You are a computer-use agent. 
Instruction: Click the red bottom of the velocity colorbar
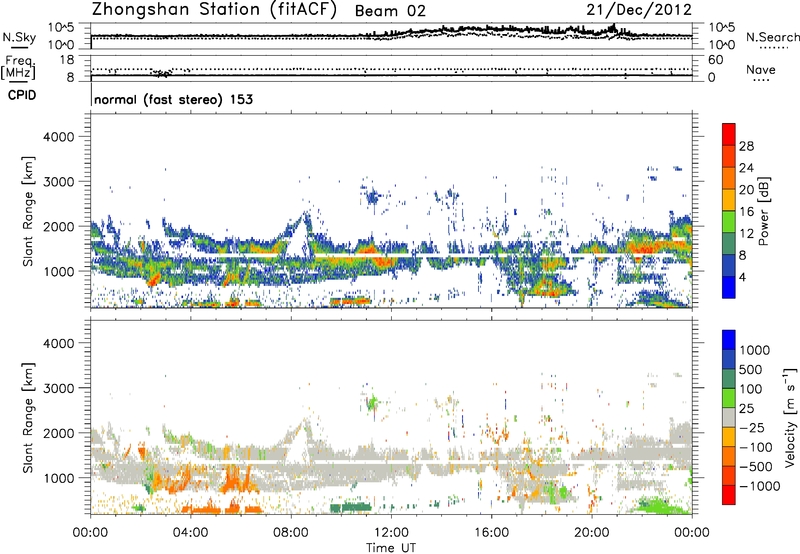729,495
